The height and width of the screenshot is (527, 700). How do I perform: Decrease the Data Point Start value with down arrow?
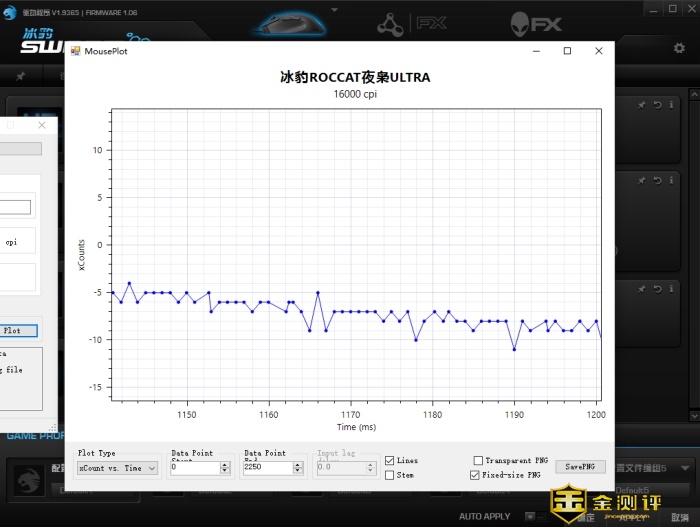click(225, 471)
